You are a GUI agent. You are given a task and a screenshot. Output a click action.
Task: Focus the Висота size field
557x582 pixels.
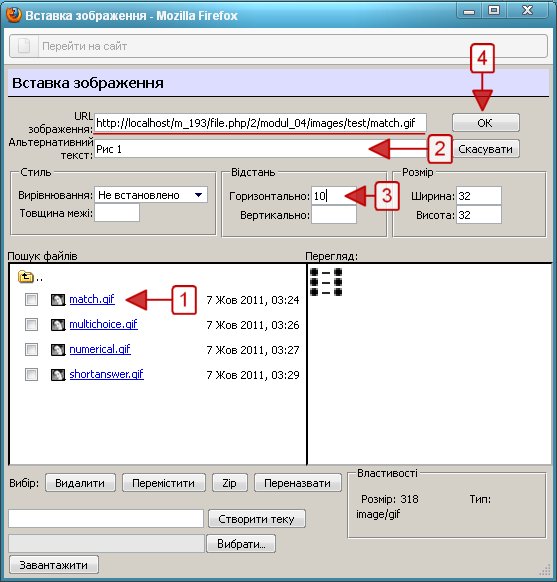[479, 215]
